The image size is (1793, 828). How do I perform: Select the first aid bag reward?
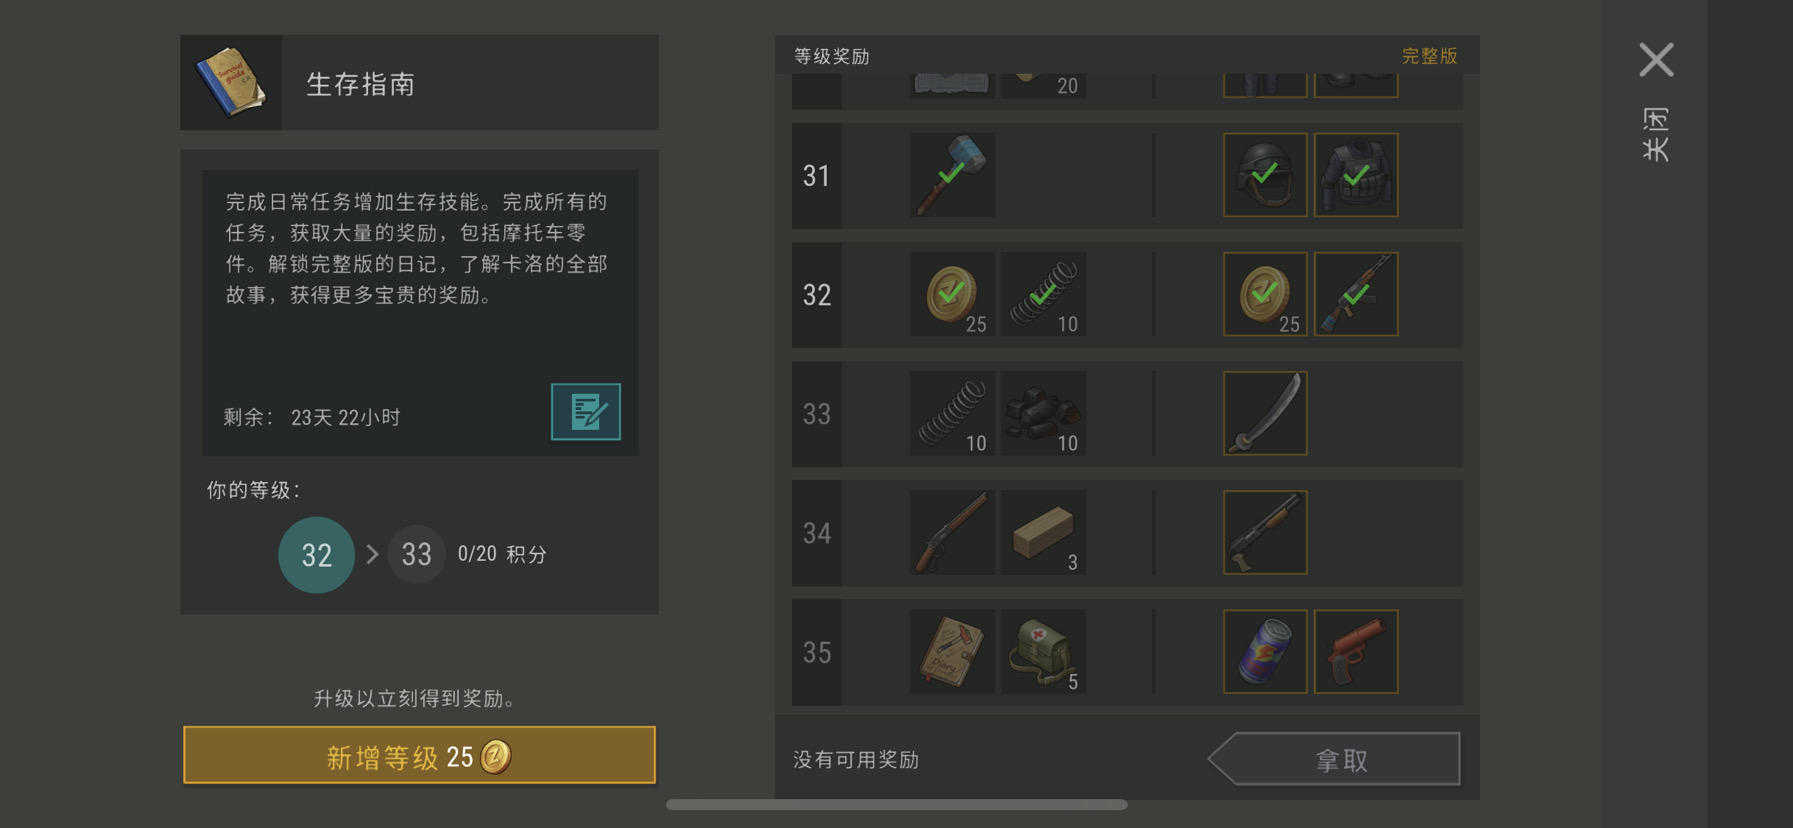click(1043, 651)
